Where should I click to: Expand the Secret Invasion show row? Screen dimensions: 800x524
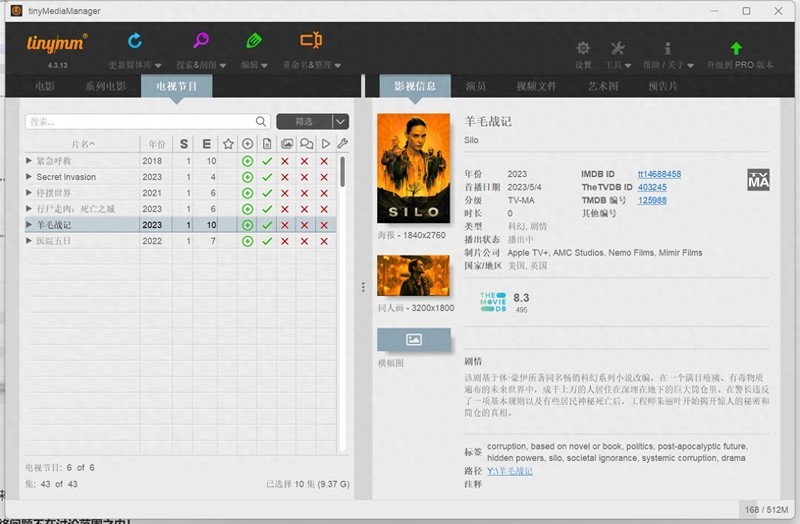coord(29,177)
